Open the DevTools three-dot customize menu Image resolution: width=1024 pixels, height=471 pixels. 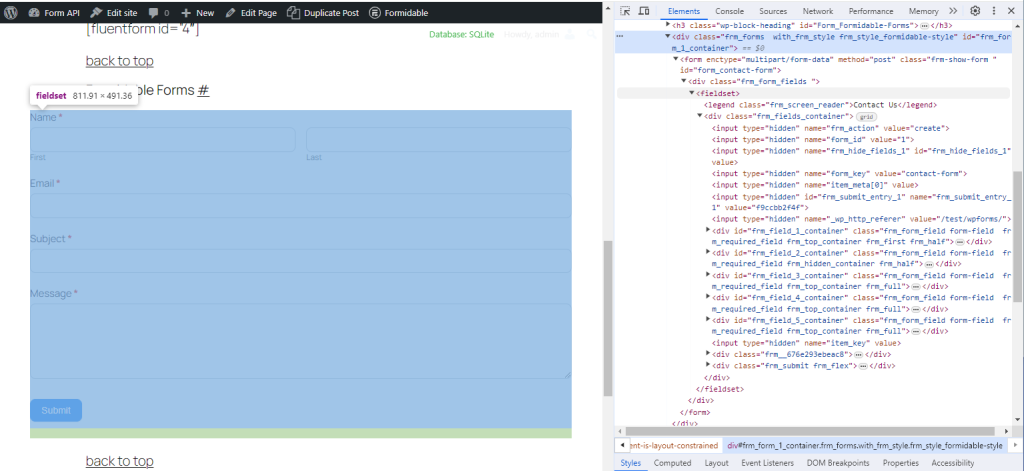[x=995, y=11]
